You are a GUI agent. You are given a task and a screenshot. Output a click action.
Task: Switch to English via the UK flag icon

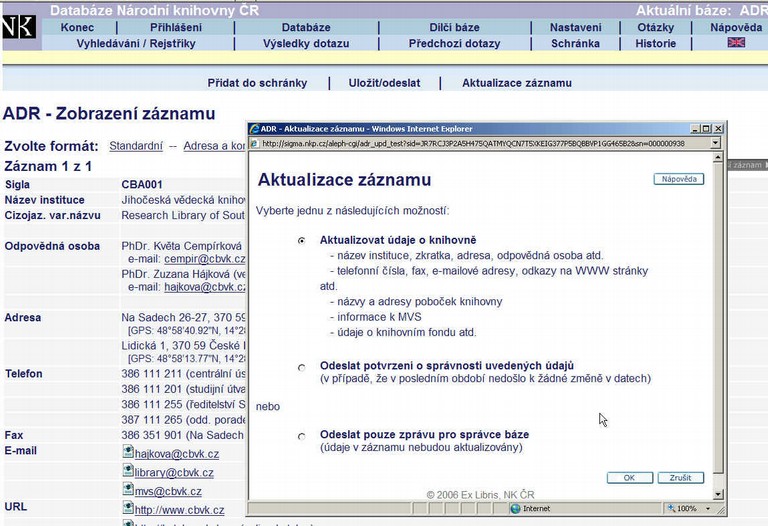pyautogui.click(x=736, y=43)
